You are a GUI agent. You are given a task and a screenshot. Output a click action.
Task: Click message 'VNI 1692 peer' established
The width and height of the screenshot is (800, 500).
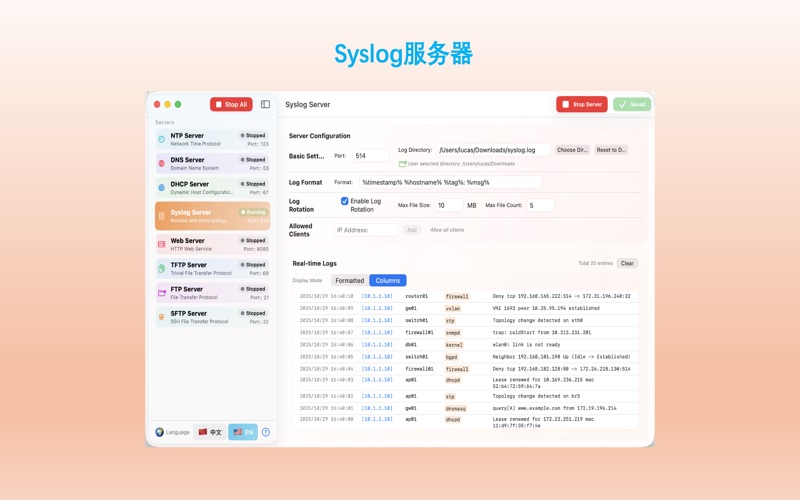546,308
